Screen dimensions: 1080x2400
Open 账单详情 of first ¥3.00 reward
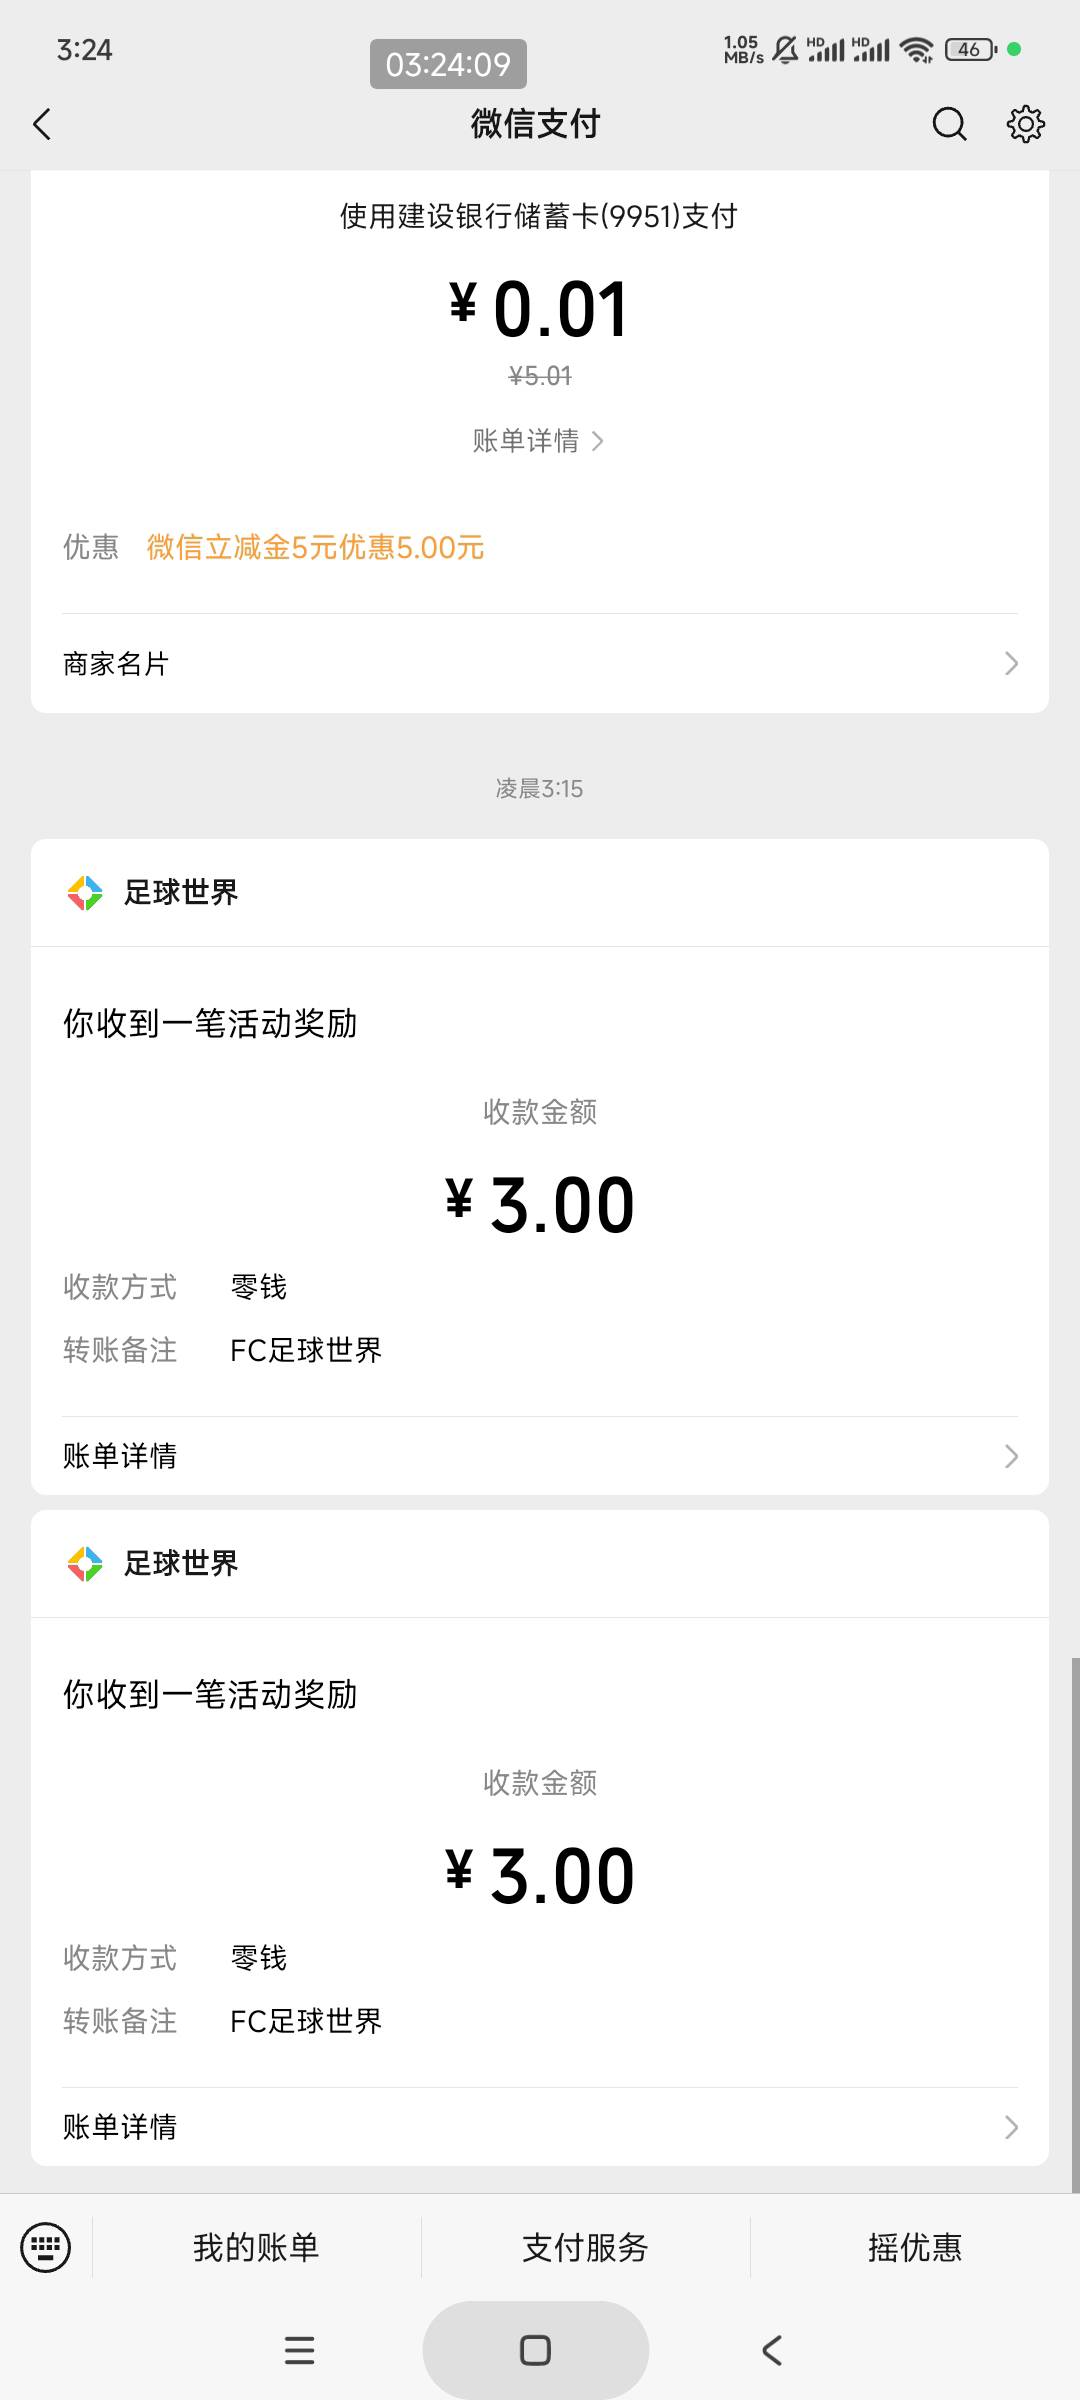point(540,1456)
